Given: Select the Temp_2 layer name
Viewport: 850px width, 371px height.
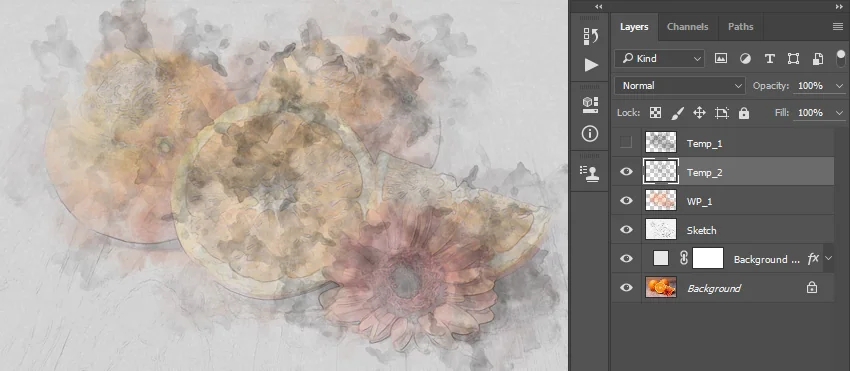Looking at the screenshot, I should [x=704, y=172].
